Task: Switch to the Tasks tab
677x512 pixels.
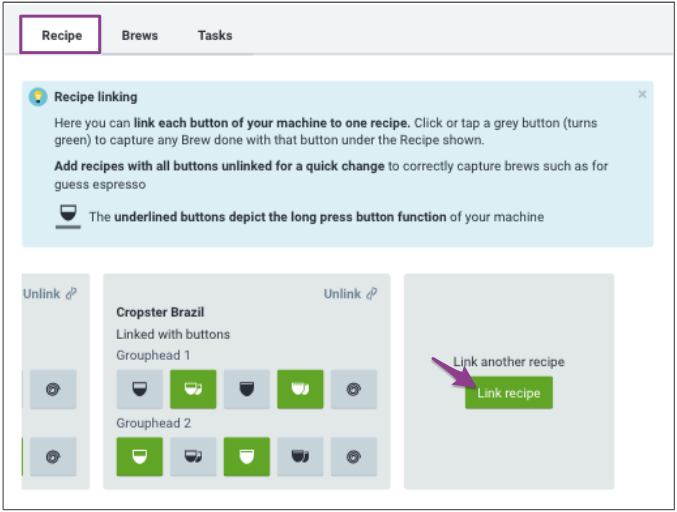Action: (215, 35)
